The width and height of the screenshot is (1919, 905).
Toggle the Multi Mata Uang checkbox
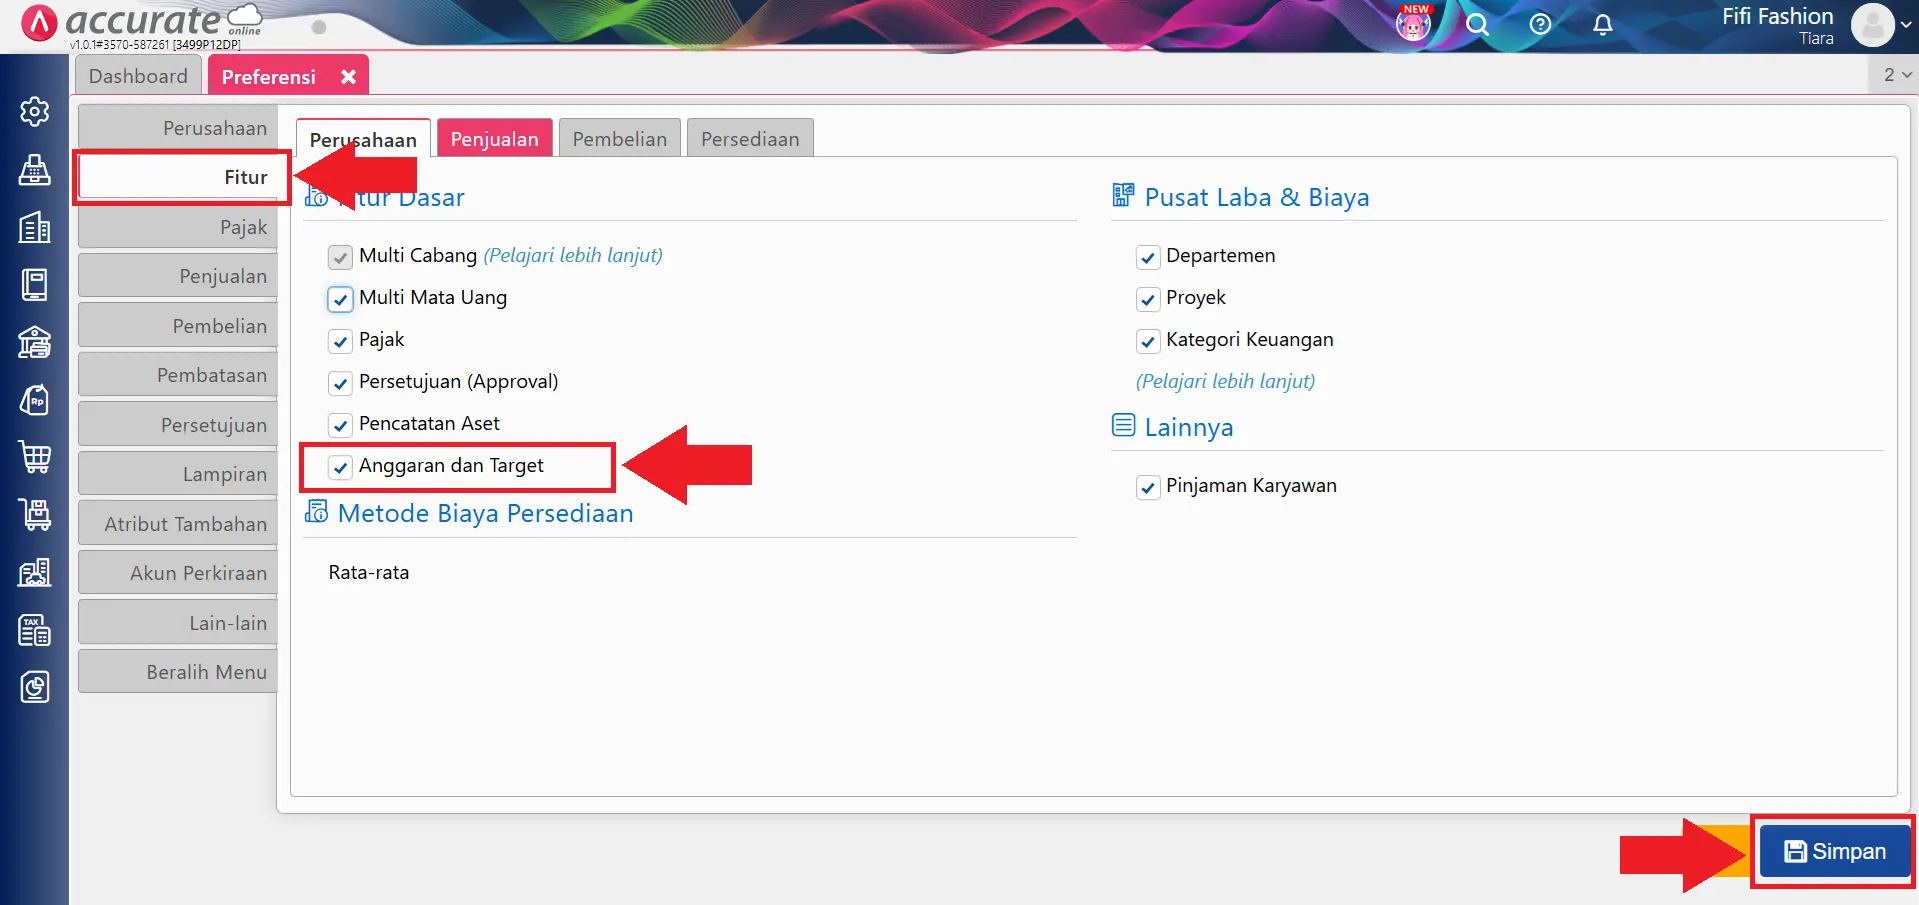341,299
